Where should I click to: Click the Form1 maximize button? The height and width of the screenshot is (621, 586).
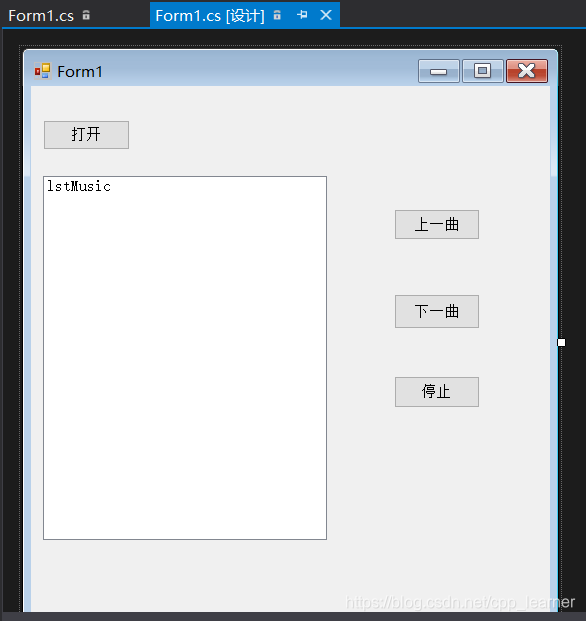[483, 71]
